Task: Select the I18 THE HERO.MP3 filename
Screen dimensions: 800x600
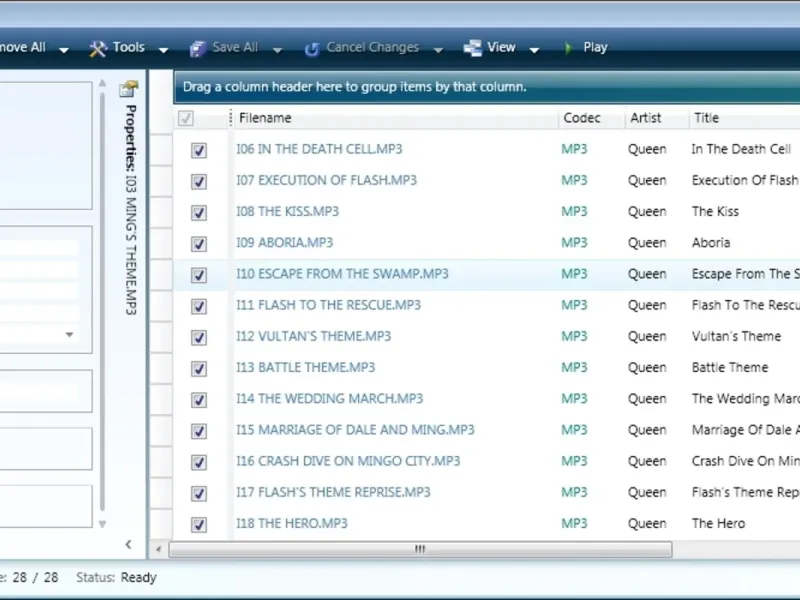Action: tap(291, 523)
